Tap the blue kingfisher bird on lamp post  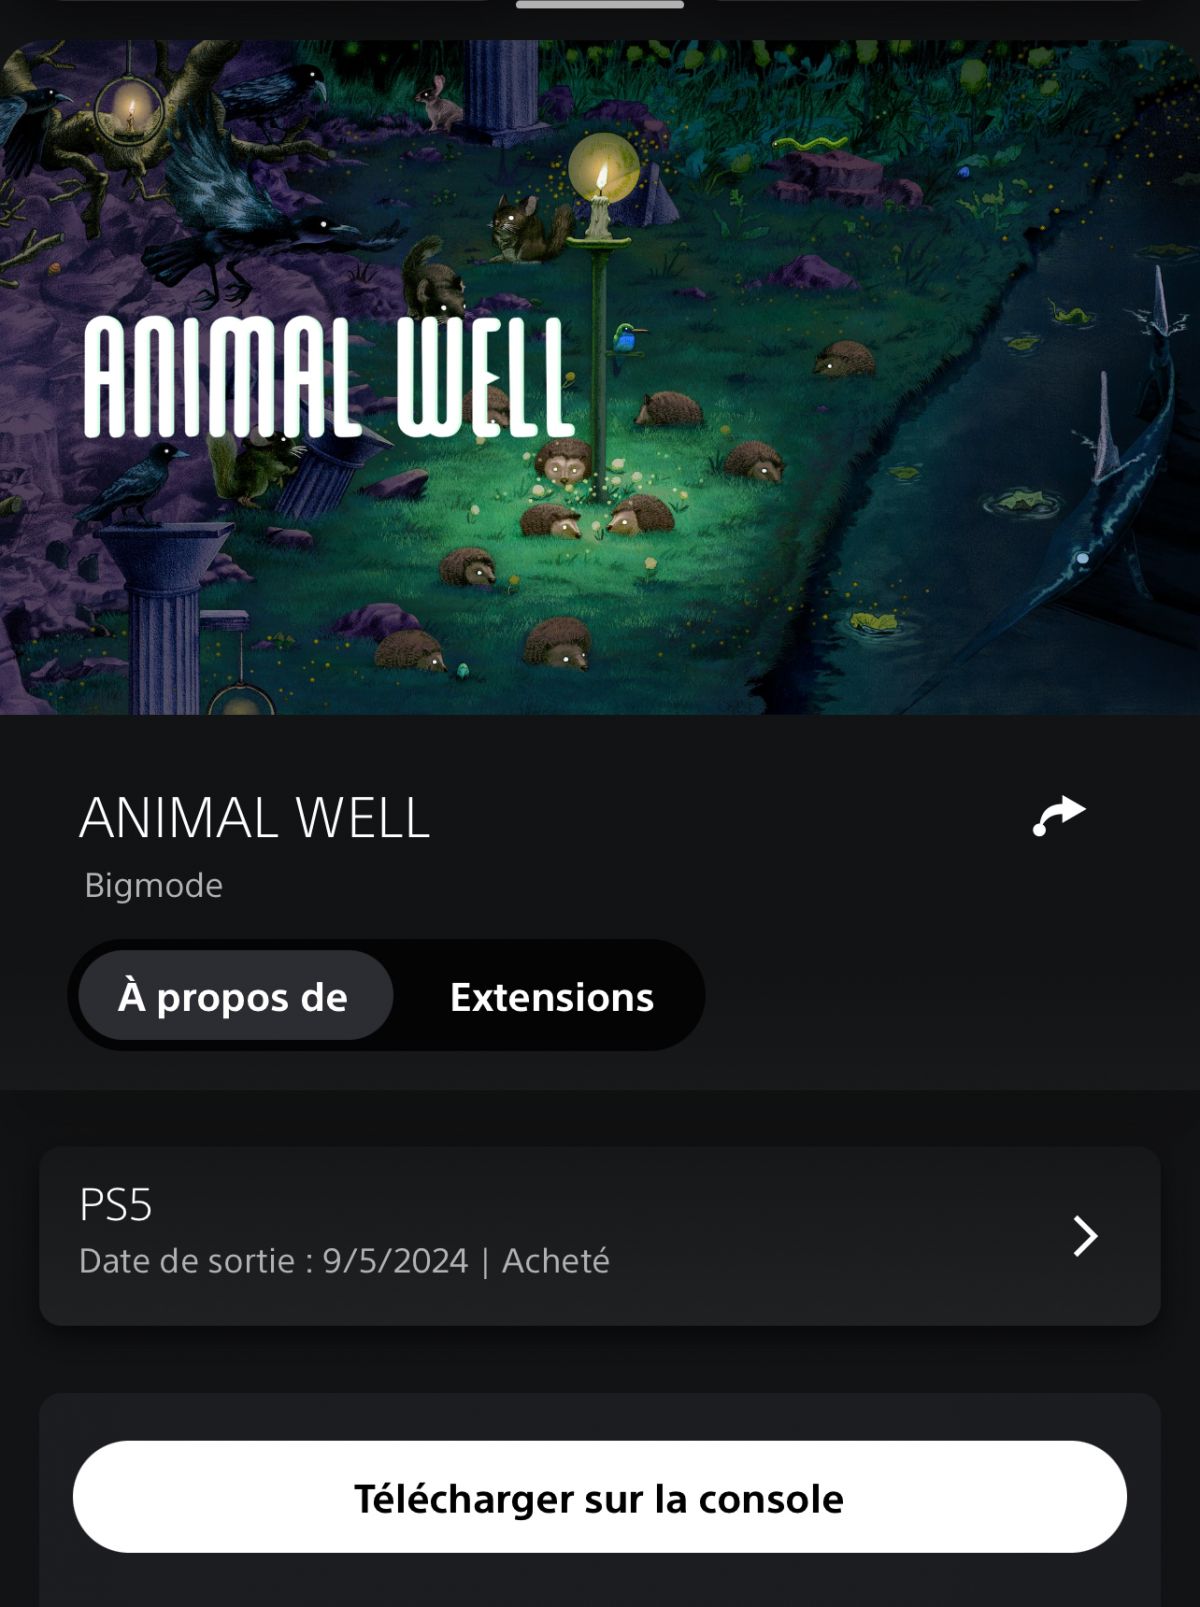pyautogui.click(x=628, y=338)
